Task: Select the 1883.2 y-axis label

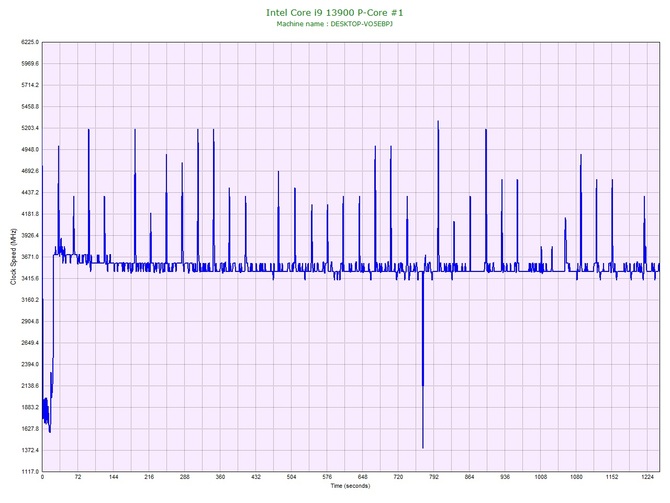Action: click(x=30, y=407)
